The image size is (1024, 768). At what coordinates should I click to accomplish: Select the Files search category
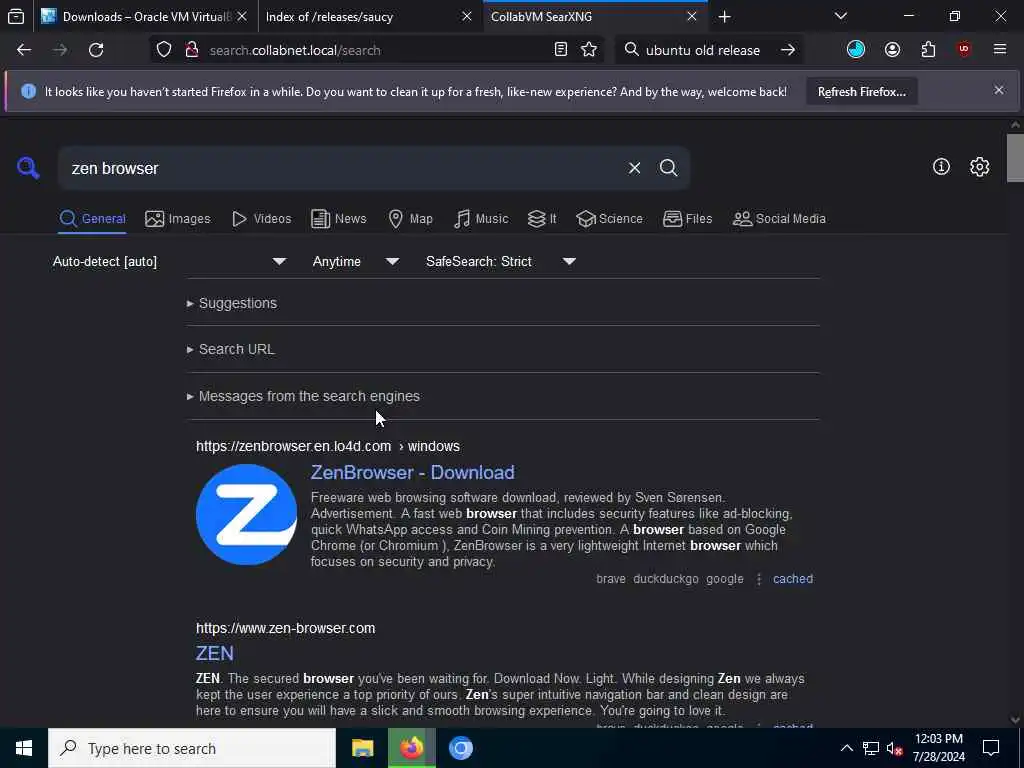(687, 219)
